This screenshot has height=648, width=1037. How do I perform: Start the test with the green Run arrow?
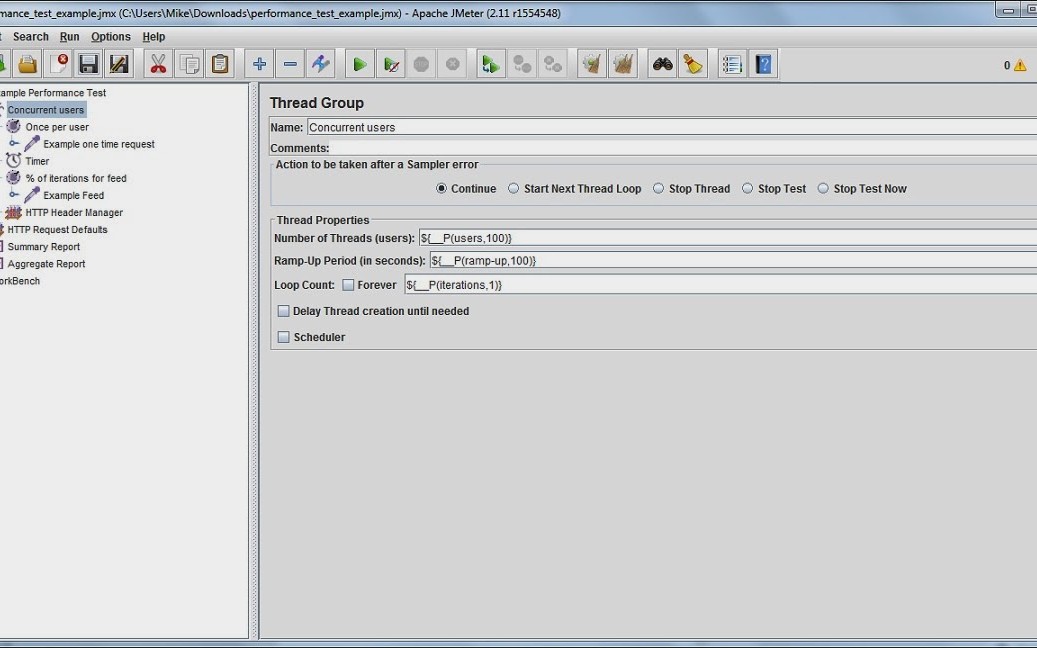pyautogui.click(x=359, y=63)
